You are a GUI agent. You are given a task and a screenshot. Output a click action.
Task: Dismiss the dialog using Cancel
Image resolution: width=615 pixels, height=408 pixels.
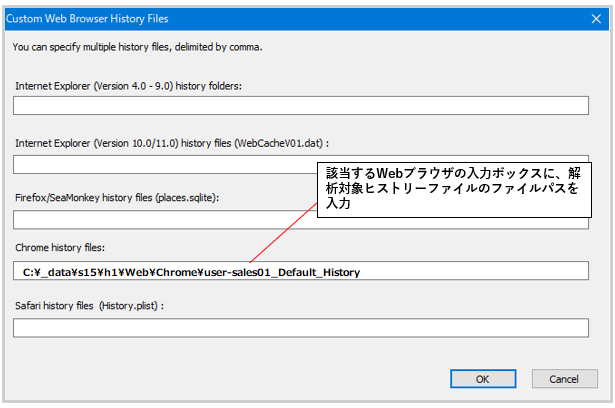[564, 379]
